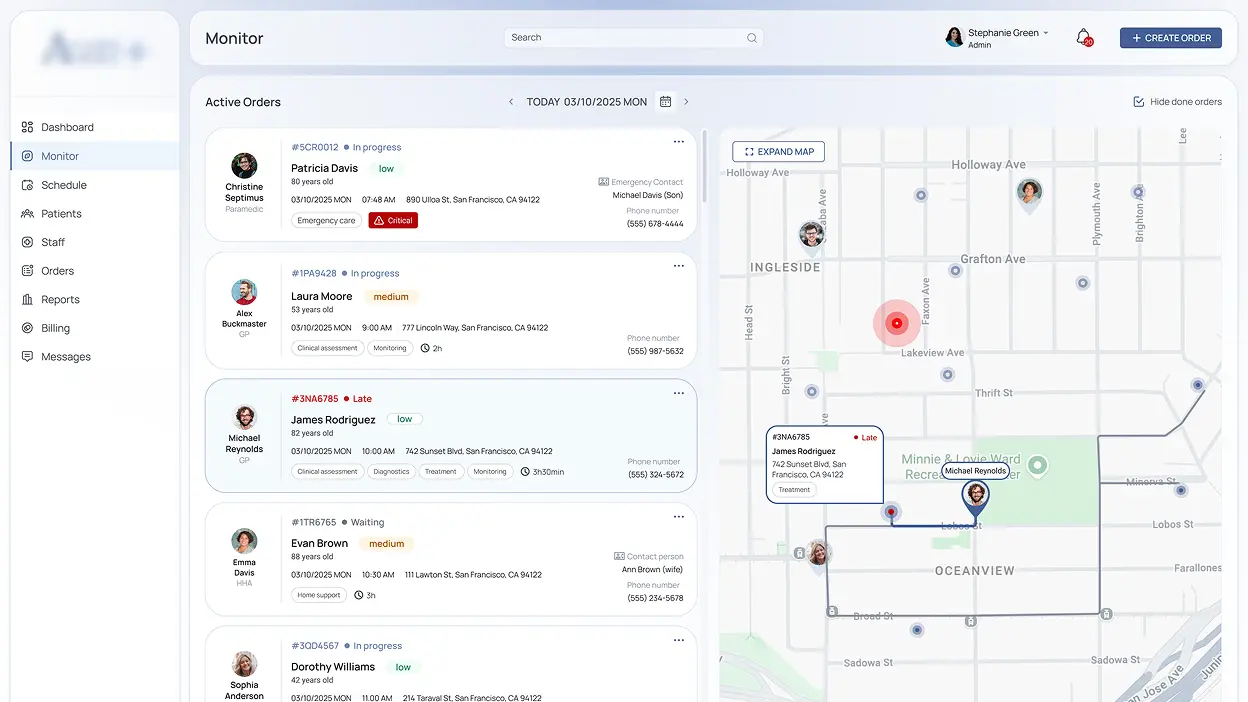Viewport: 1248px width, 702px height.
Task: Click the EXPAND MAP button
Action: (x=778, y=152)
